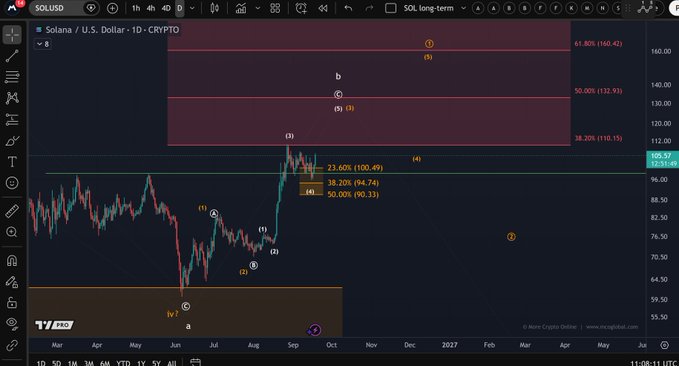Show All range data

(x=171, y=363)
